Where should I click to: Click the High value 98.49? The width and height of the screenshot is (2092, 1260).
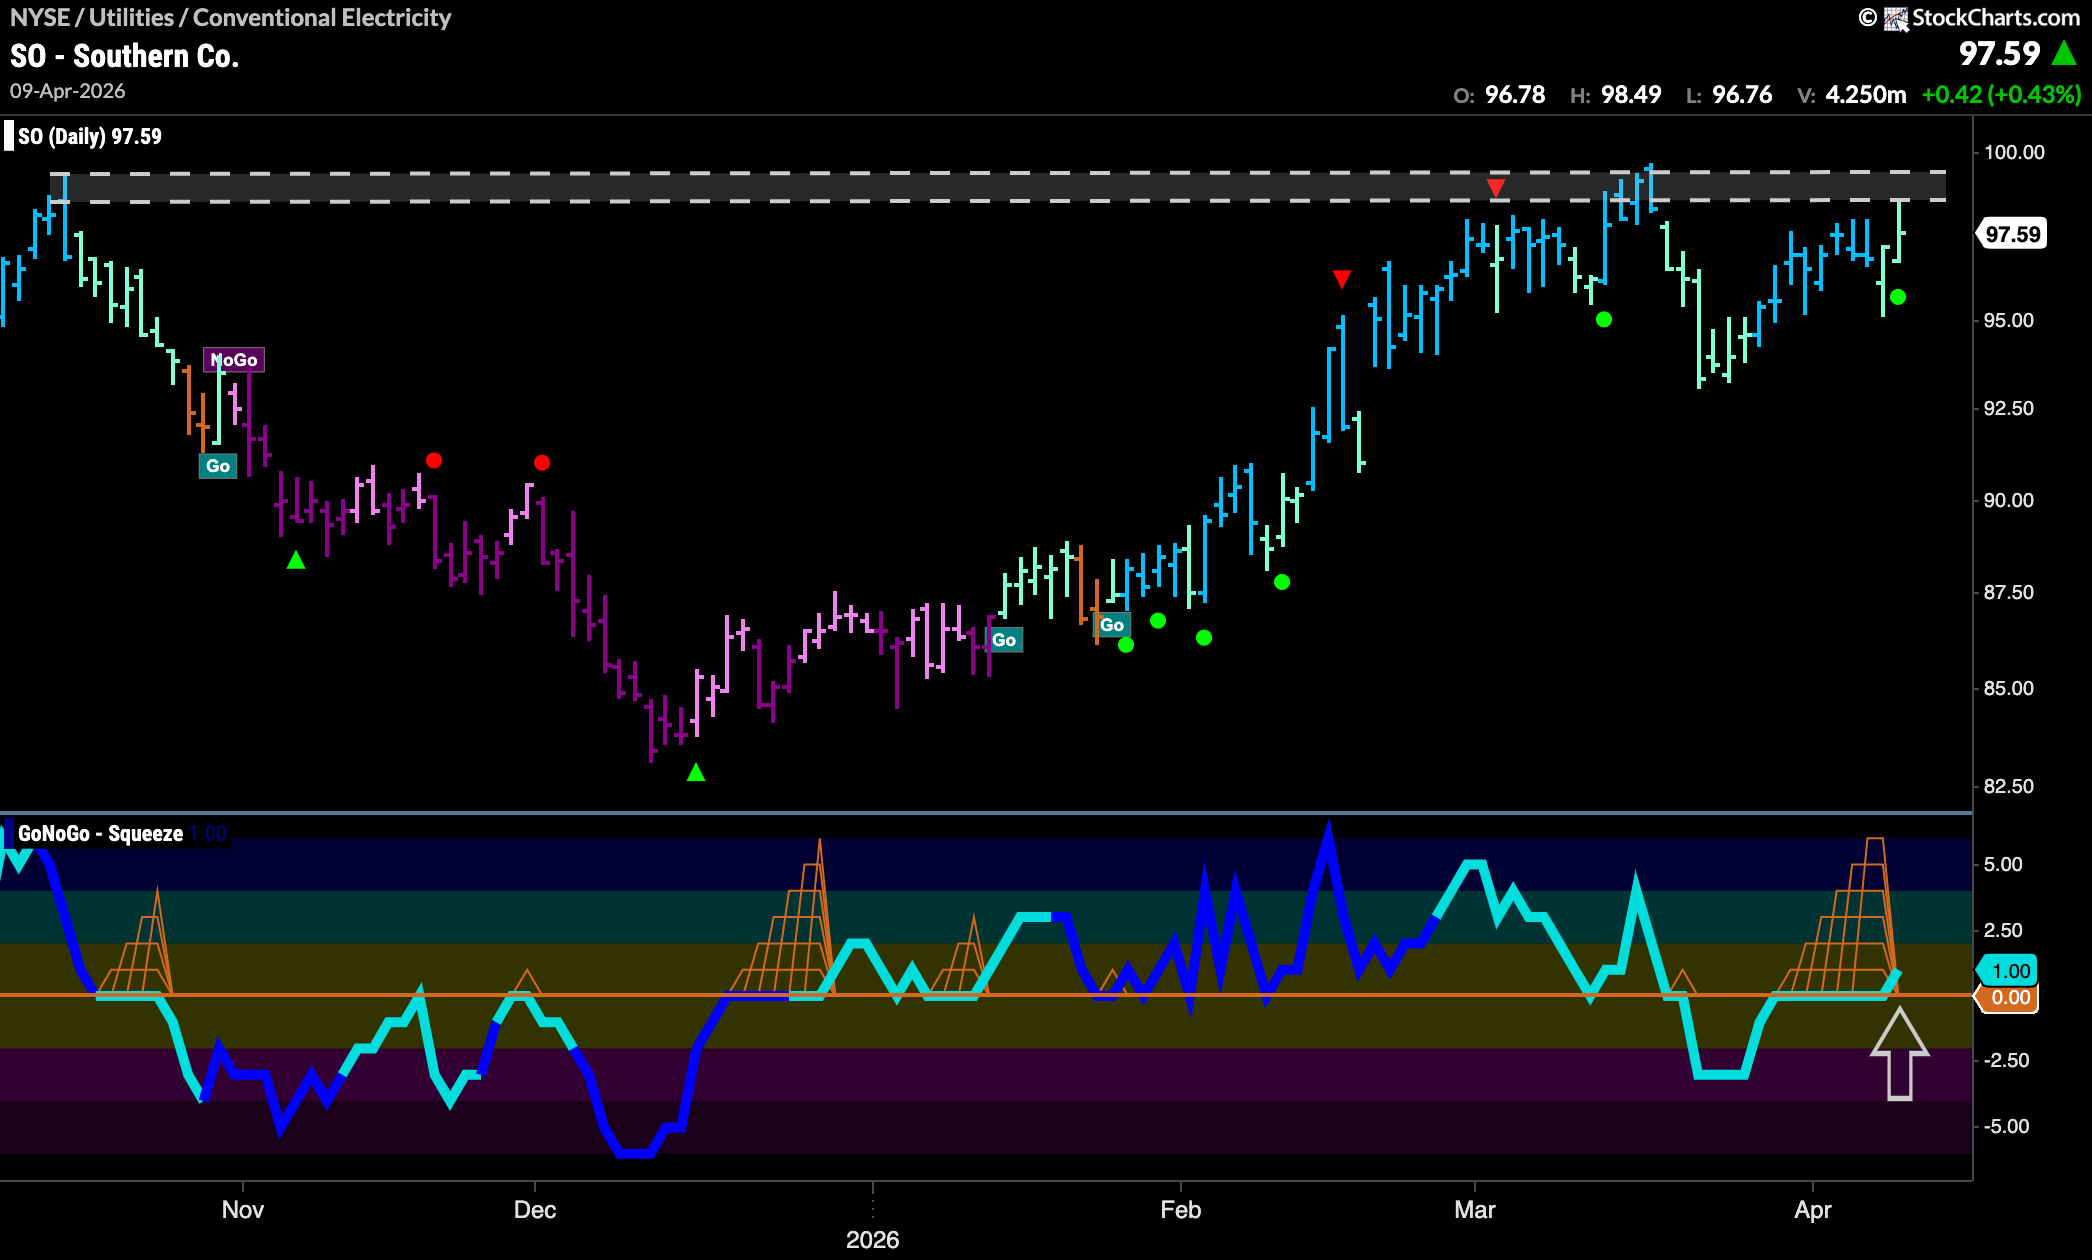pyautogui.click(x=1631, y=95)
